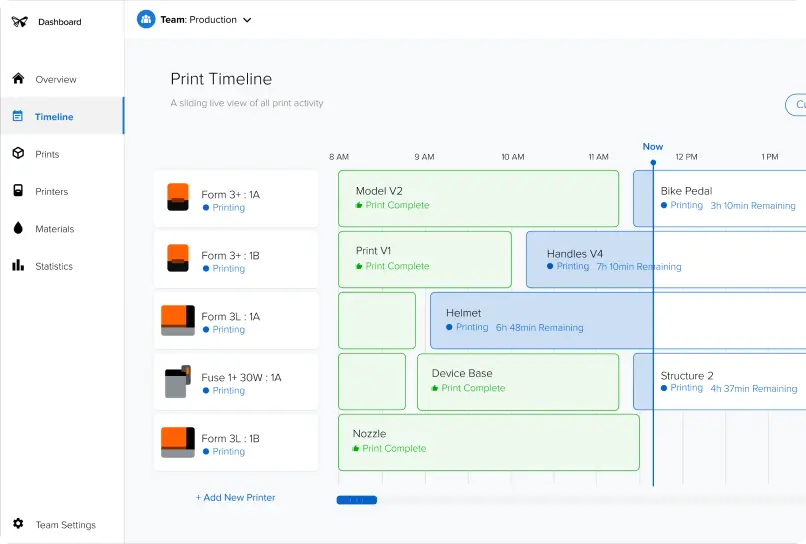Click the Printers icon in sidebar

(x=18, y=191)
